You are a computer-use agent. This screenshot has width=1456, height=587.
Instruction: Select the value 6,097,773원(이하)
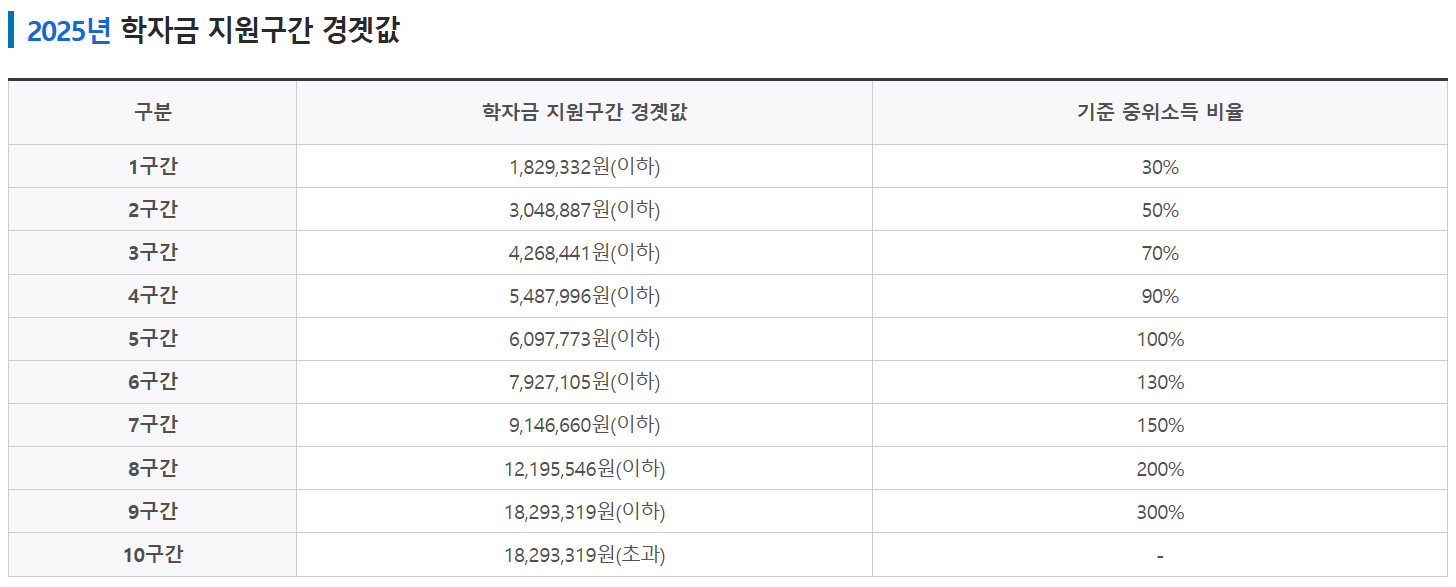tap(584, 339)
